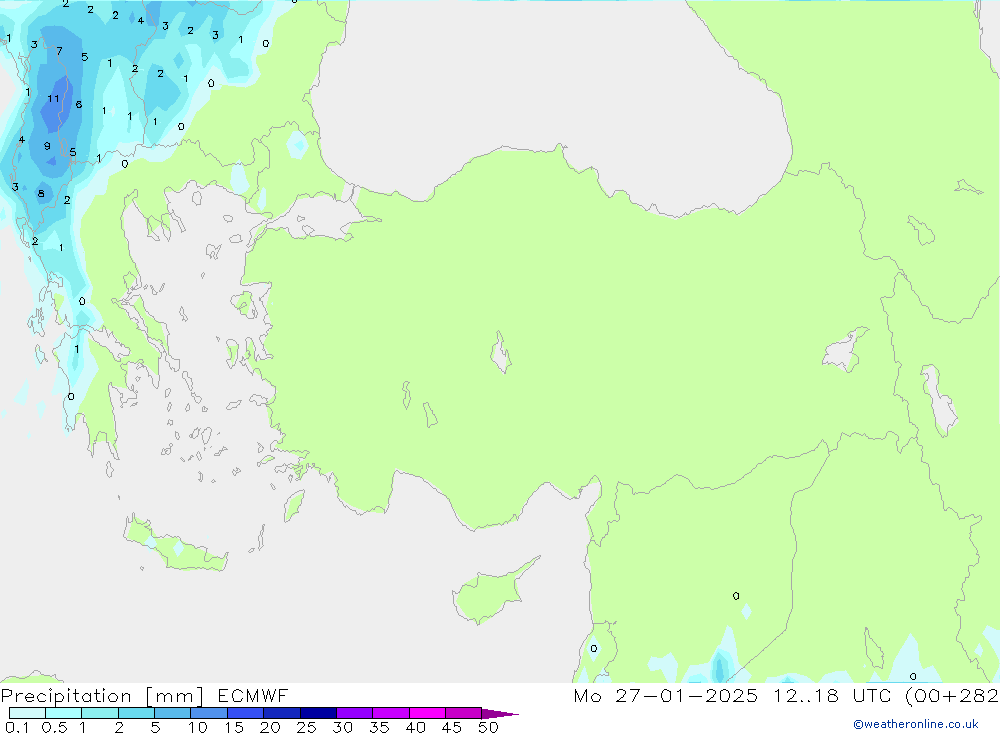This screenshot has height=733, width=1000.
Task: Pick the 1–2 mm legend color swatch
Action: 100,713
